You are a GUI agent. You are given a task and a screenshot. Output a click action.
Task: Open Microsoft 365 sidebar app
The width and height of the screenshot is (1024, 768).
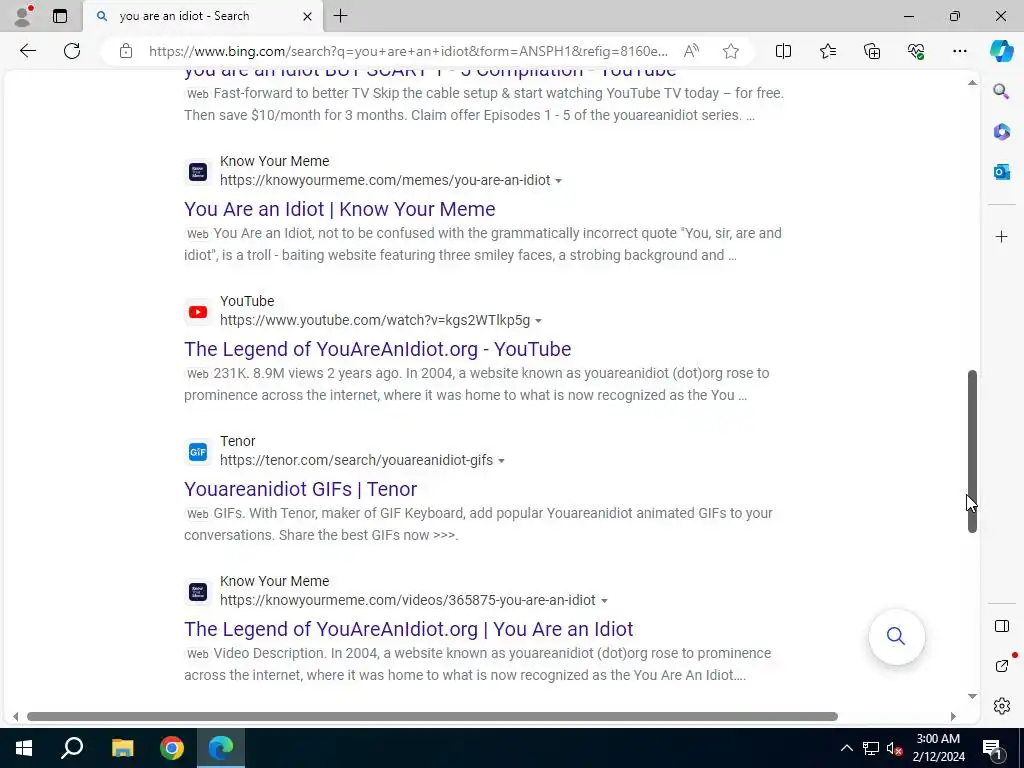tap(1001, 131)
